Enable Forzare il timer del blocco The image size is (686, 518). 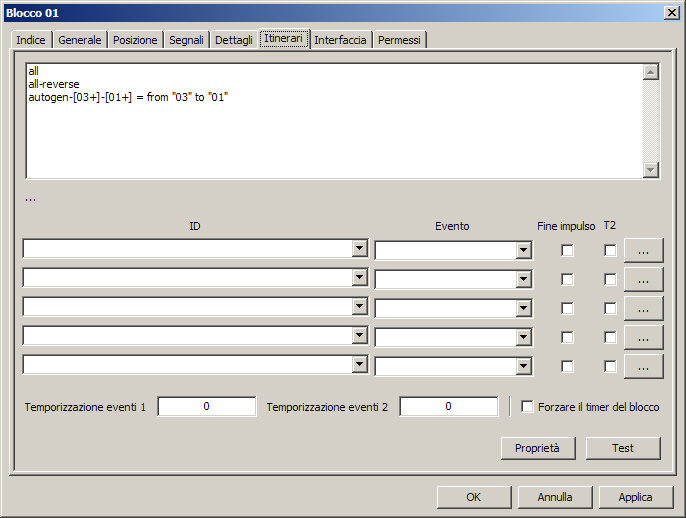pos(528,407)
